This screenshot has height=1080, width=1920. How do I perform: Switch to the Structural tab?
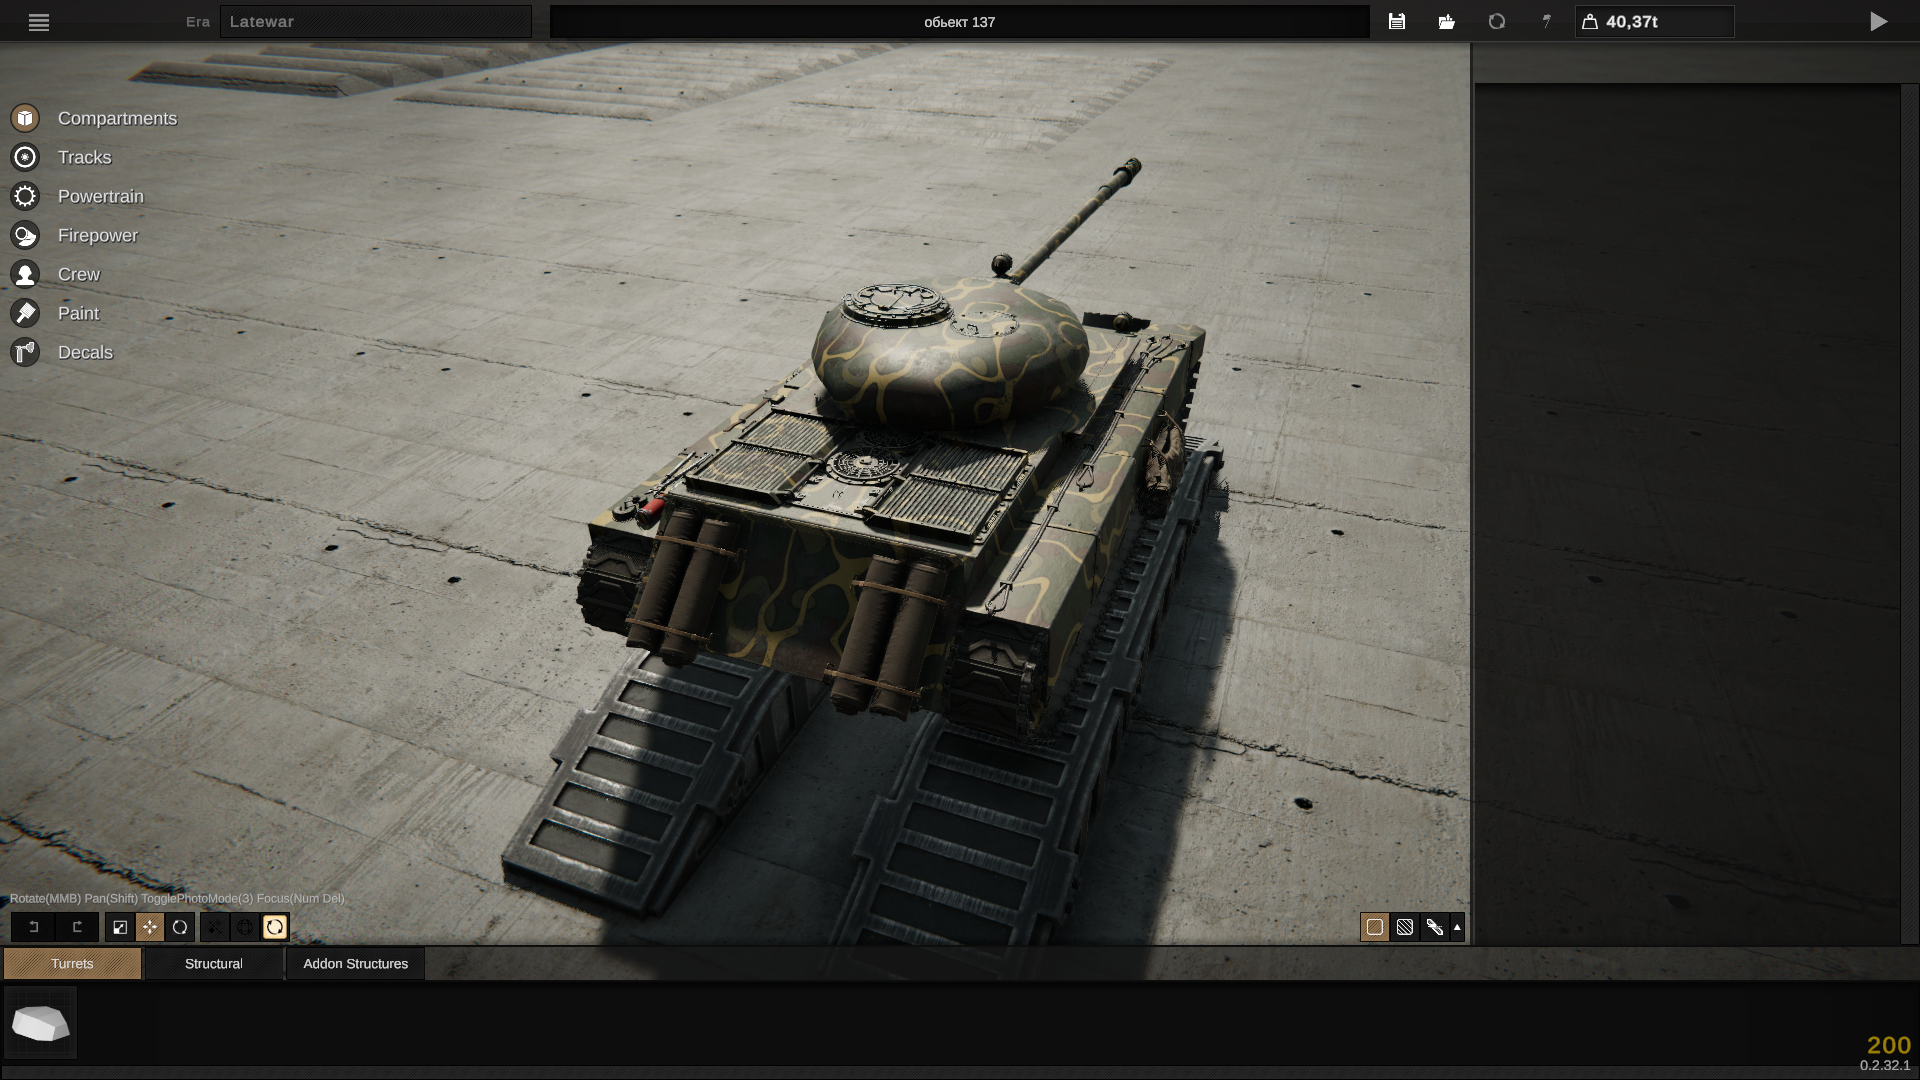click(213, 963)
